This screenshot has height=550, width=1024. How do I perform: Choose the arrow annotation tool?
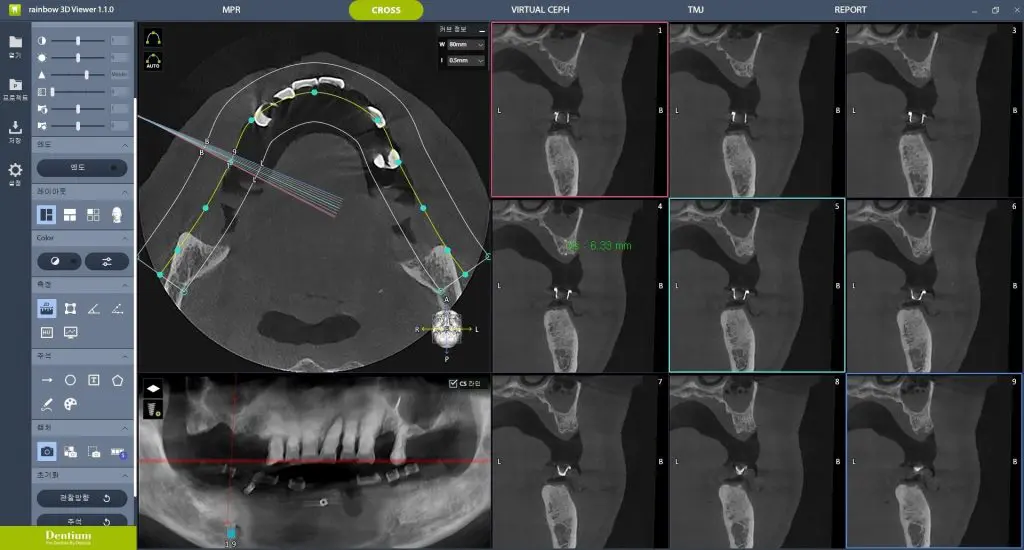click(x=46, y=380)
